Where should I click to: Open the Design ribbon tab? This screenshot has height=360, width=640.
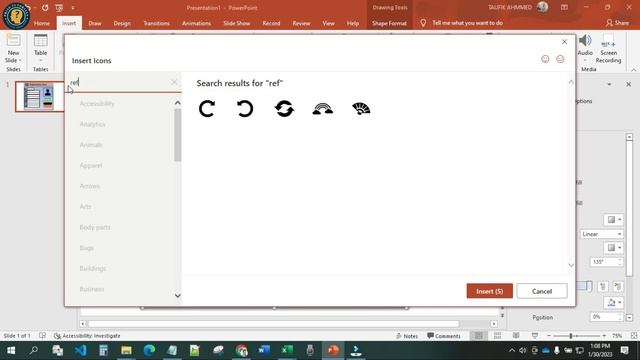pyautogui.click(x=122, y=23)
